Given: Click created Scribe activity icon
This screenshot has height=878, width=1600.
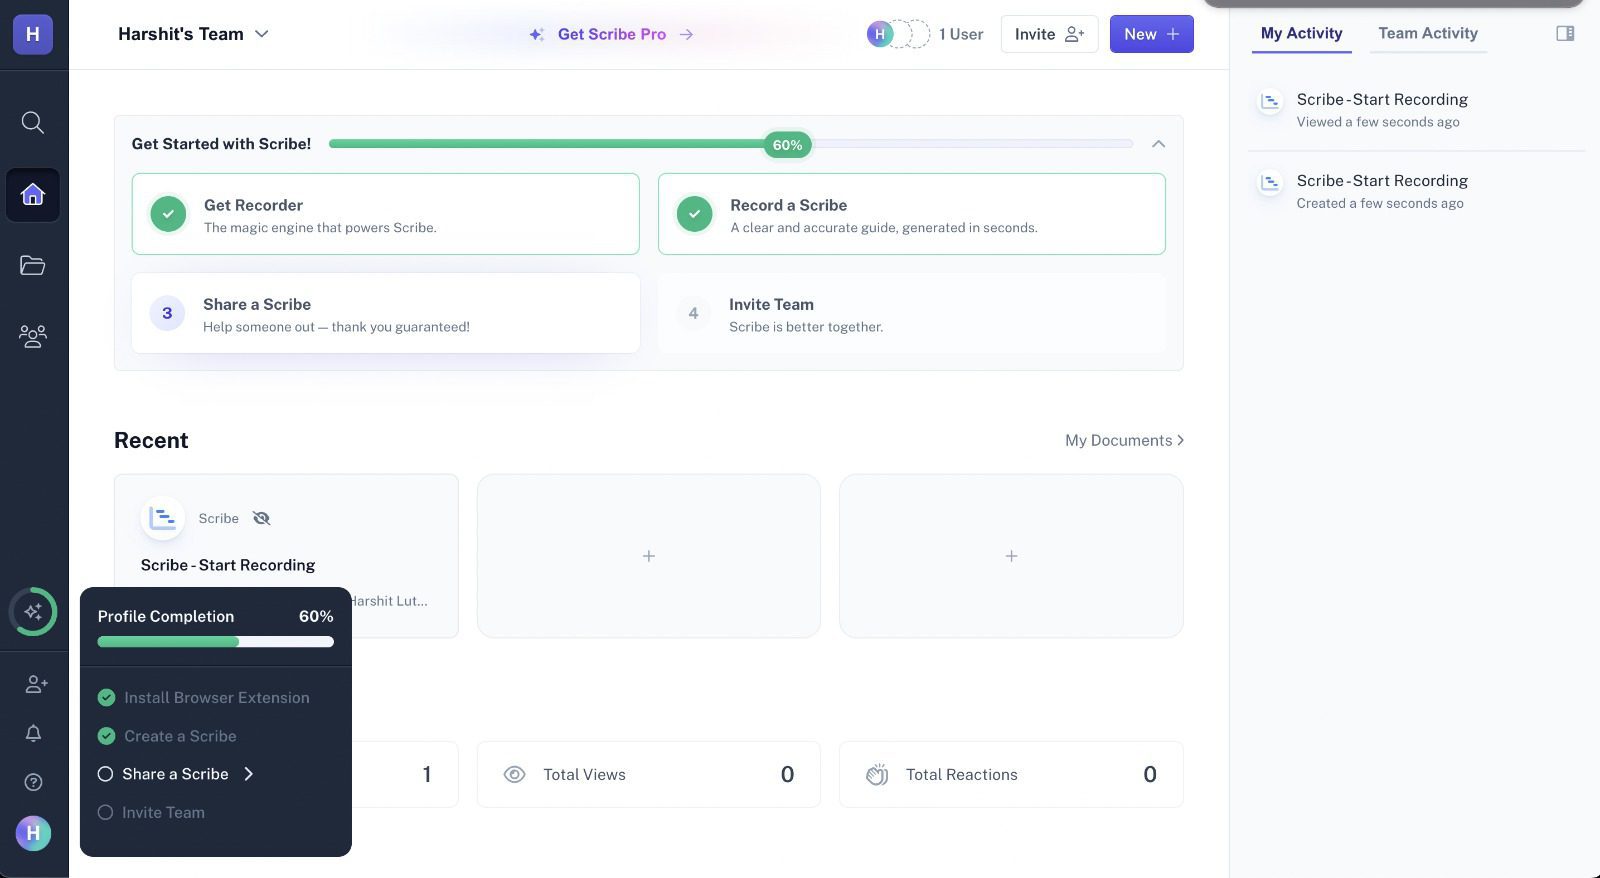Looking at the screenshot, I should 1270,182.
